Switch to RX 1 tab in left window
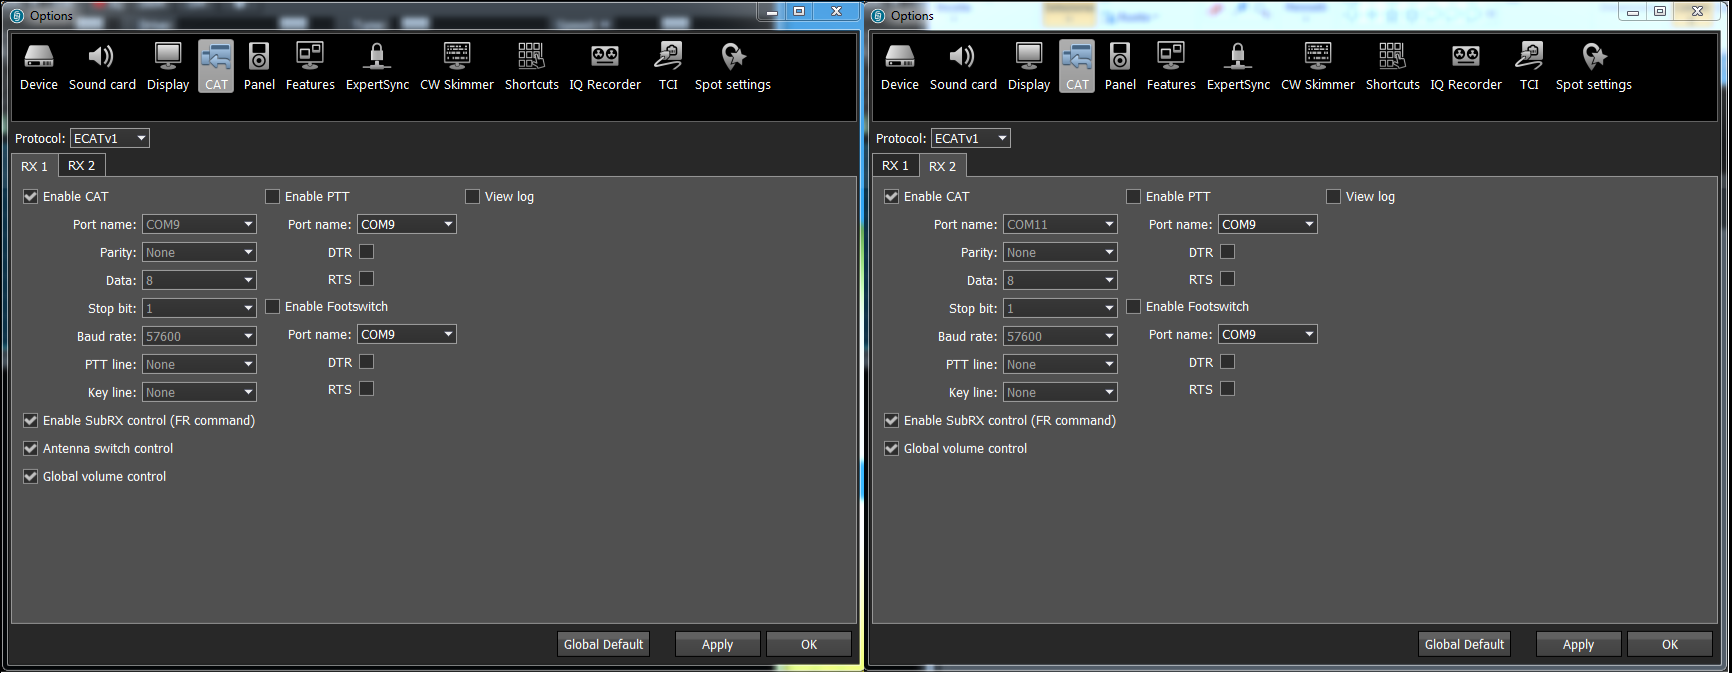 pos(34,166)
